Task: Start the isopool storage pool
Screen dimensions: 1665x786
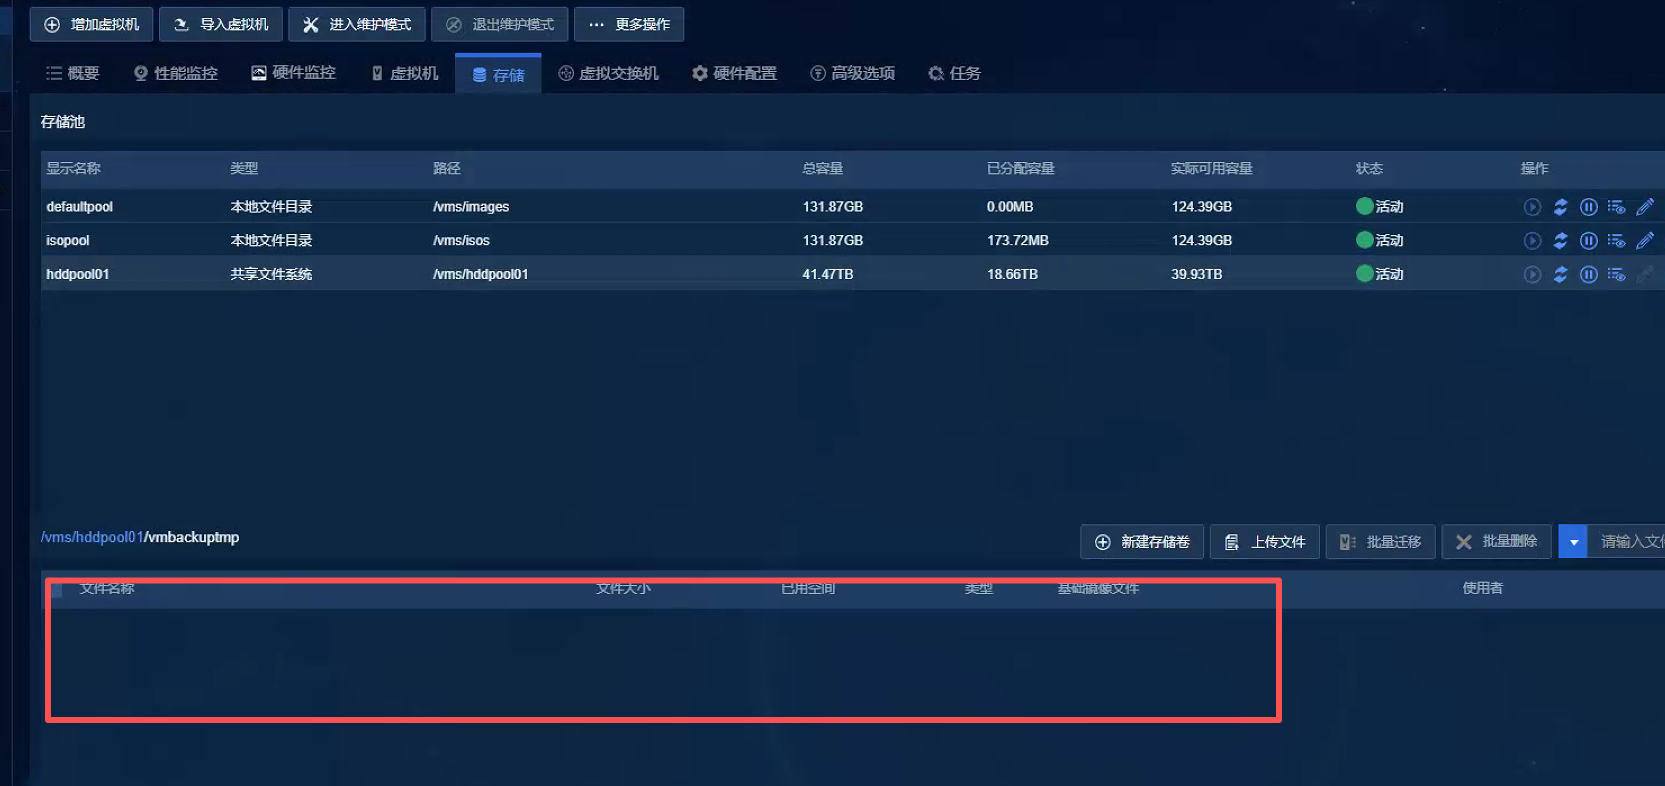Action: click(1532, 241)
